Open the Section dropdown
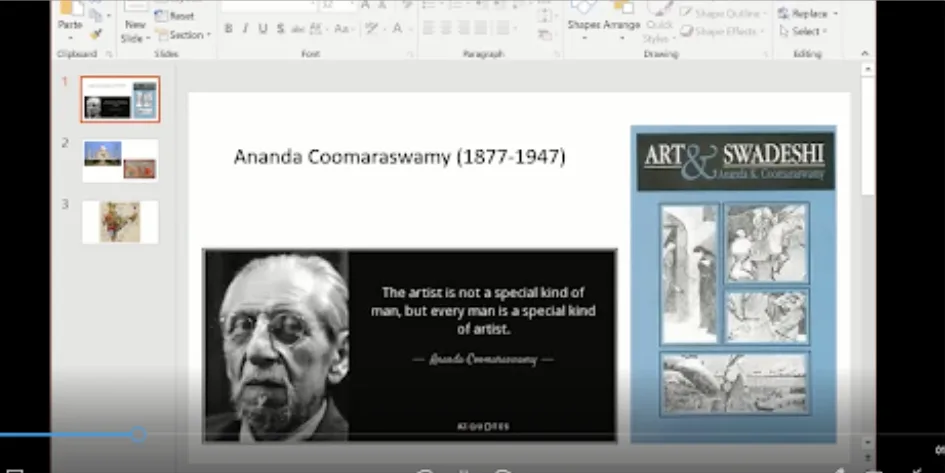This screenshot has width=945, height=473. tap(183, 35)
